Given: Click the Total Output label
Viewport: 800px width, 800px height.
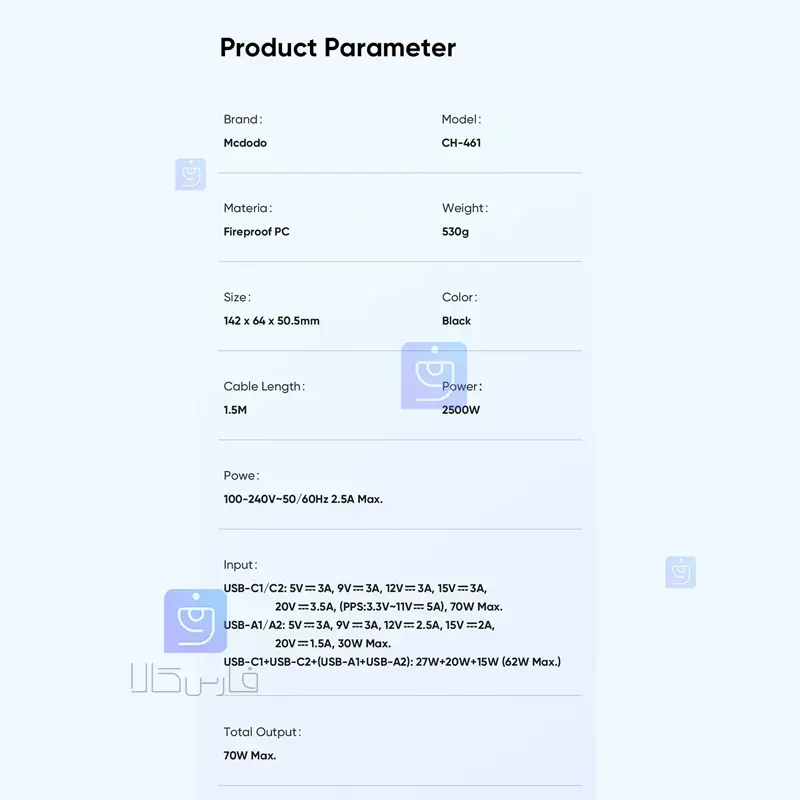Looking at the screenshot, I should [262, 733].
